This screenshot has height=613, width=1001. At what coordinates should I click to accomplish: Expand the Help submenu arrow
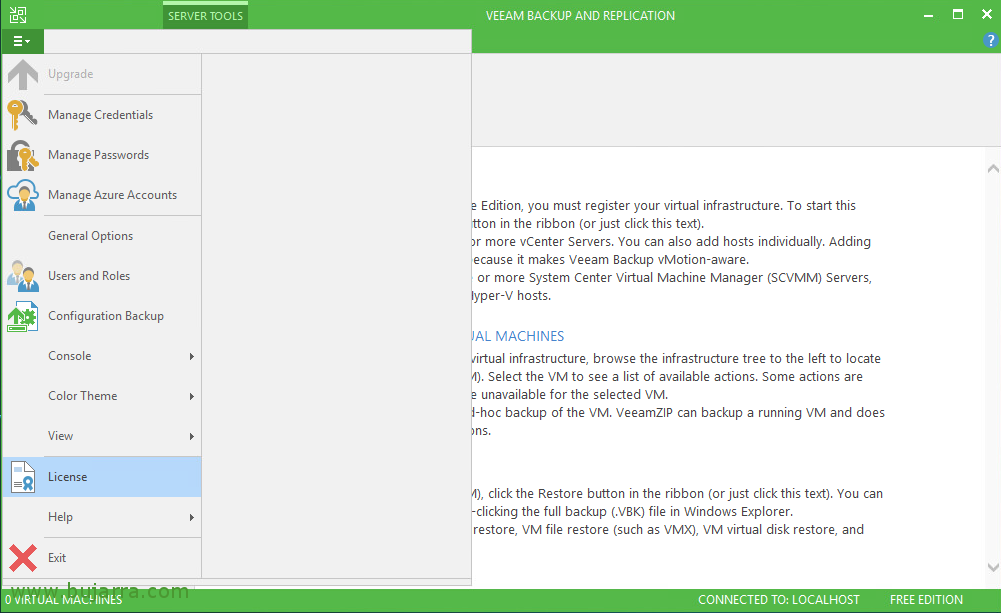[192, 517]
